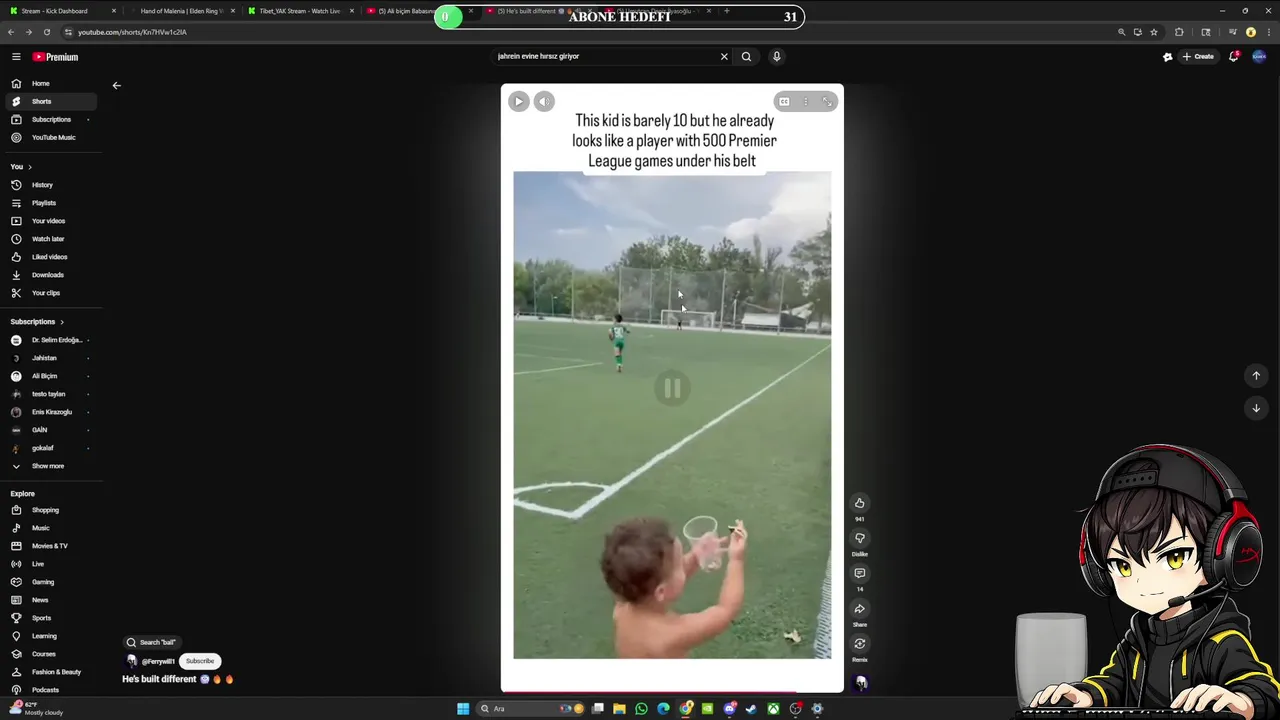Dislike the Short with thumbs down
The height and width of the screenshot is (720, 1280).
859,538
